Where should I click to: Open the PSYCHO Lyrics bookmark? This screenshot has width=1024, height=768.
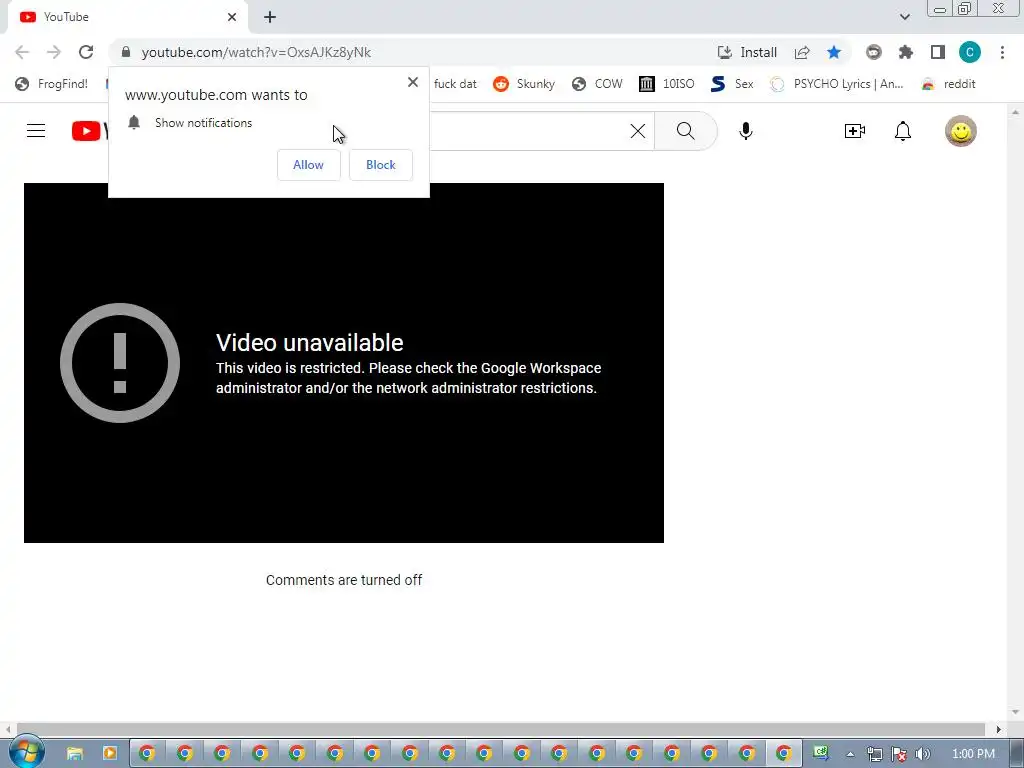pos(837,84)
